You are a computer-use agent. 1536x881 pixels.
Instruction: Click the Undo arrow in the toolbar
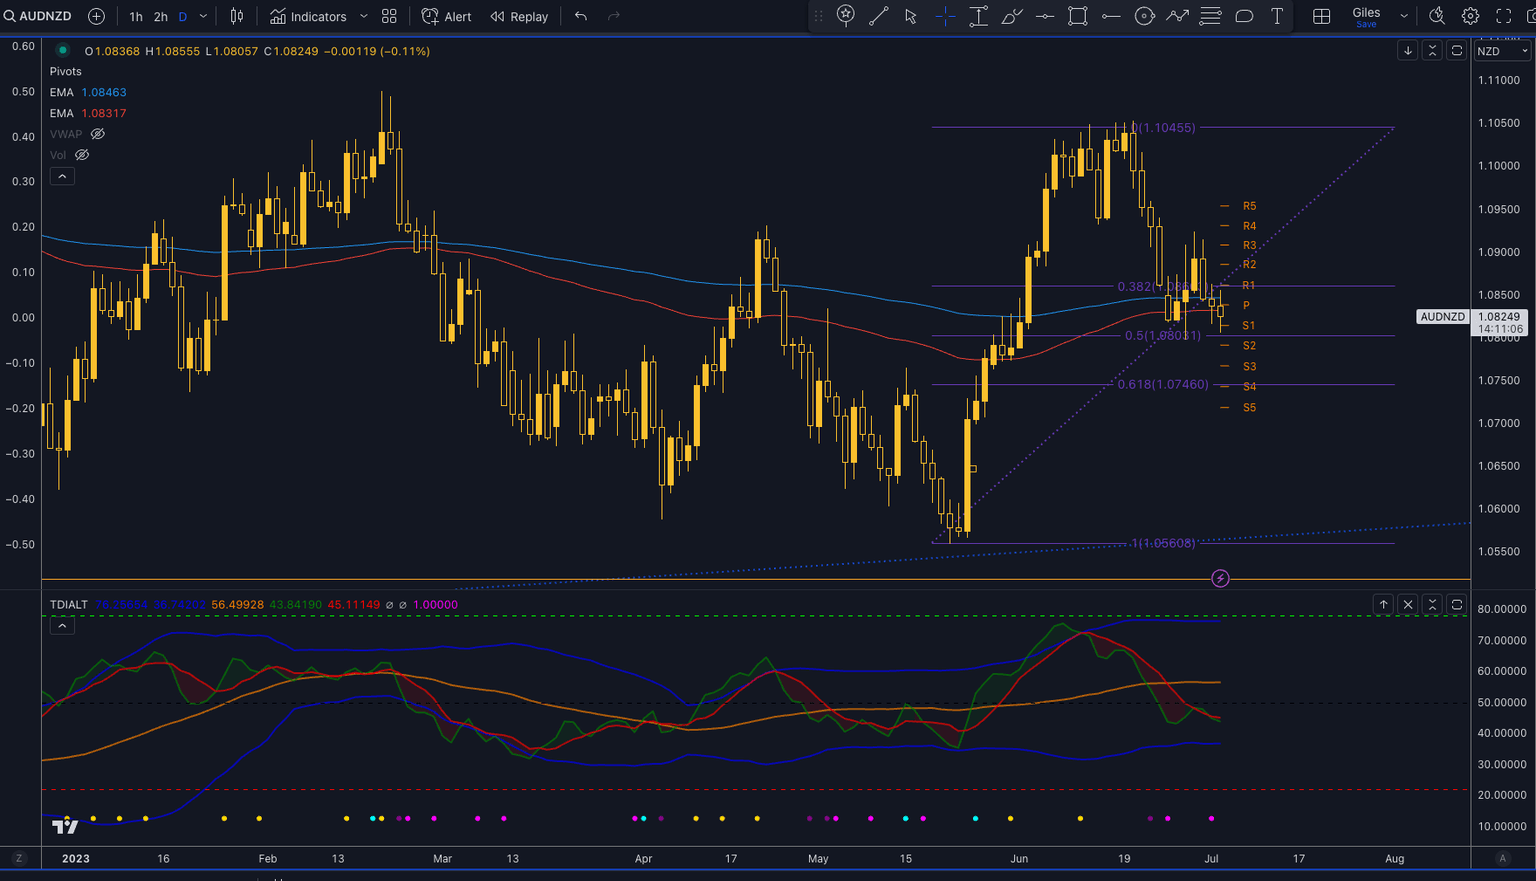click(x=579, y=16)
